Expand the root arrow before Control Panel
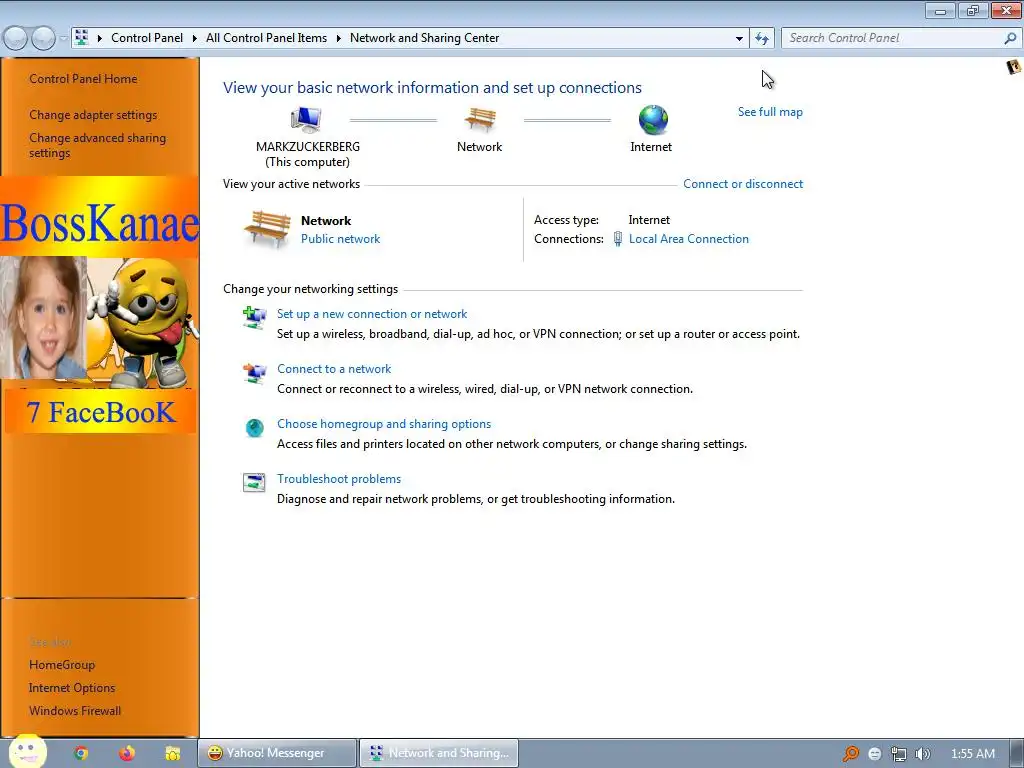This screenshot has height=768, width=1024. tap(99, 38)
